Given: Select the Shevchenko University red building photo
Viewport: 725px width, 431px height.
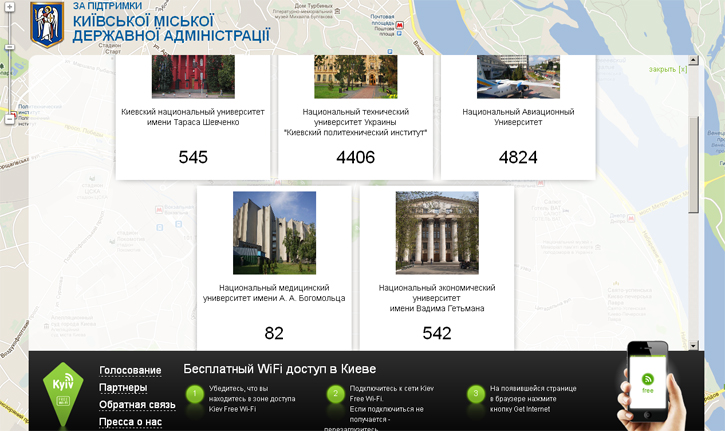Looking at the screenshot, I should coord(193,77).
